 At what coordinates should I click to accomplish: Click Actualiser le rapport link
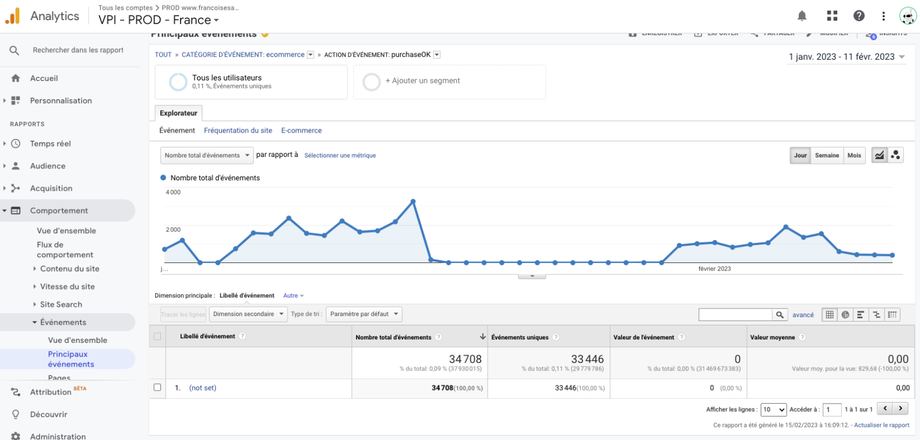pyautogui.click(x=881, y=425)
